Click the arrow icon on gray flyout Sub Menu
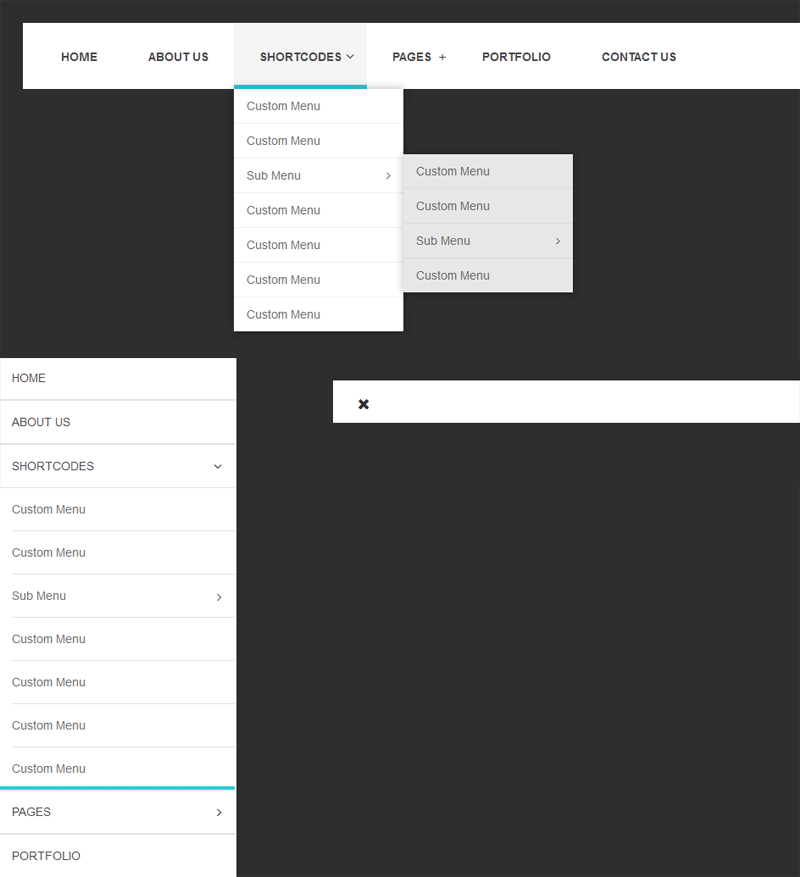 (557, 241)
